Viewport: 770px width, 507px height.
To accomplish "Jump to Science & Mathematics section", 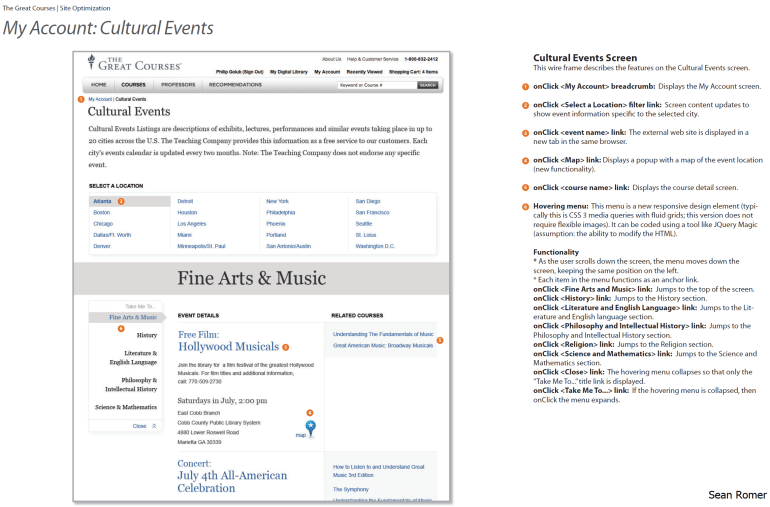I will pos(126,407).
